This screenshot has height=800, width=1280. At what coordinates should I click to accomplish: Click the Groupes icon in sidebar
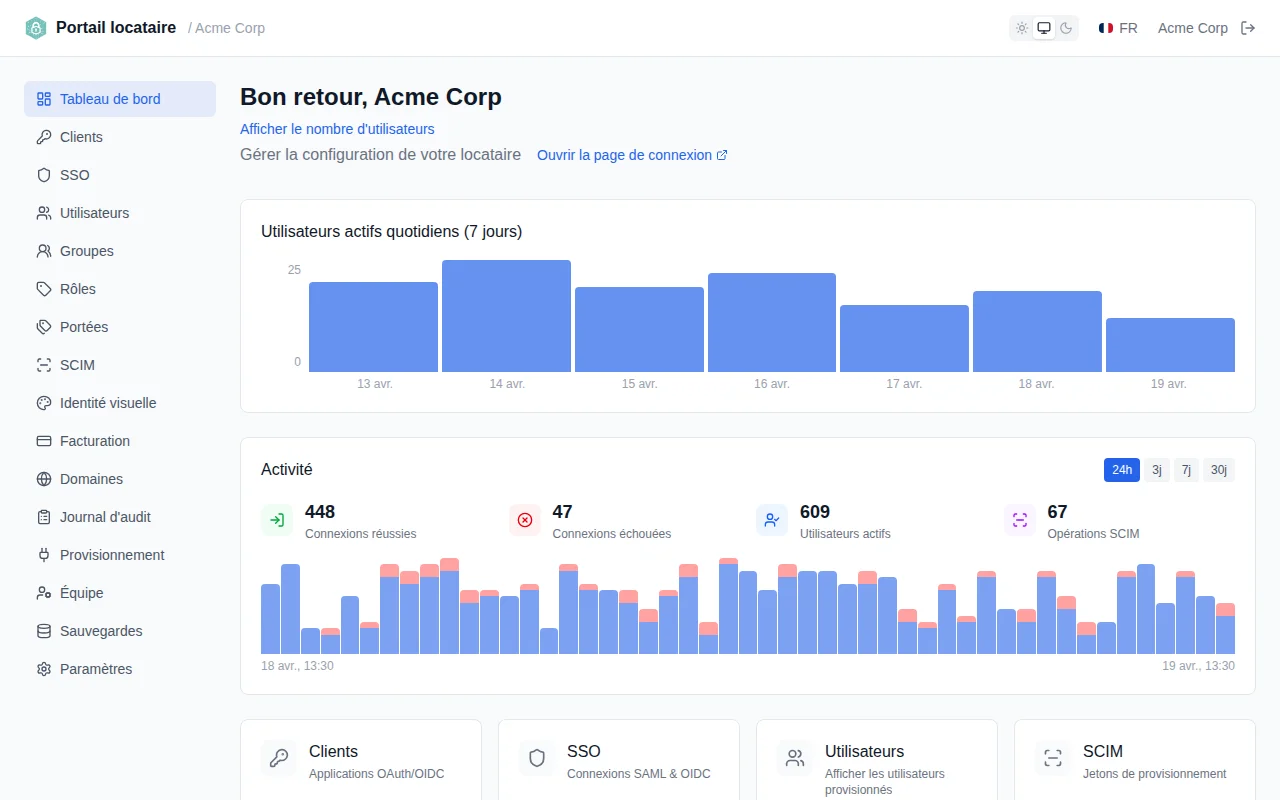tap(44, 251)
